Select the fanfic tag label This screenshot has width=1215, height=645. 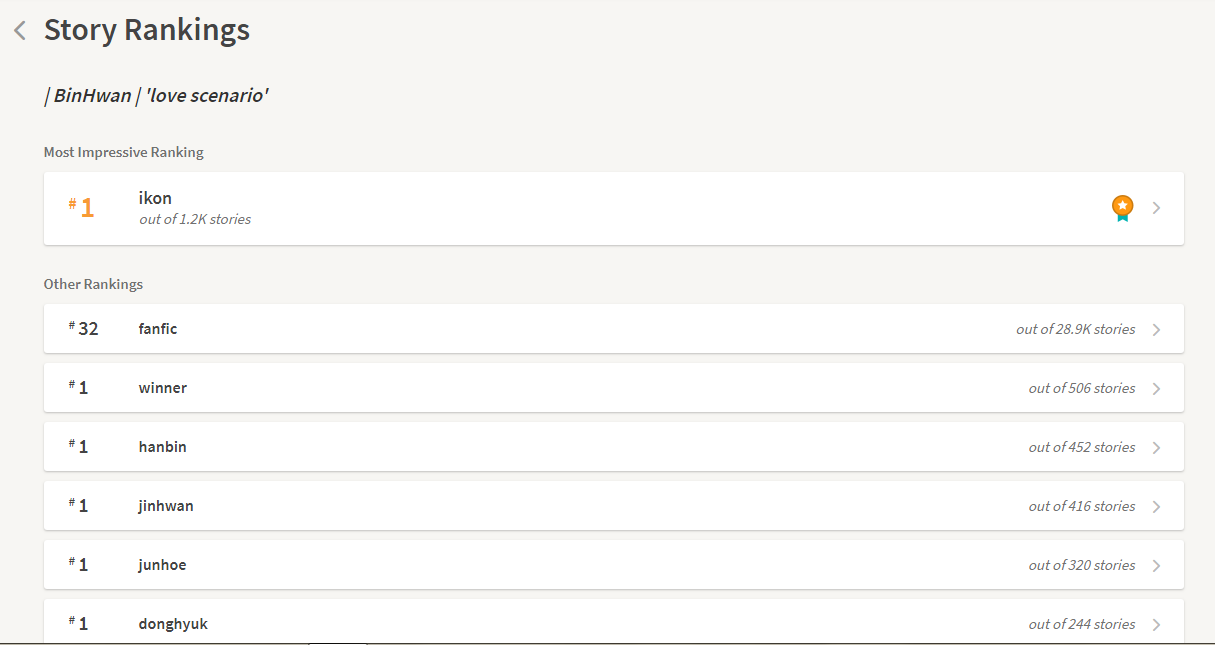pos(158,329)
